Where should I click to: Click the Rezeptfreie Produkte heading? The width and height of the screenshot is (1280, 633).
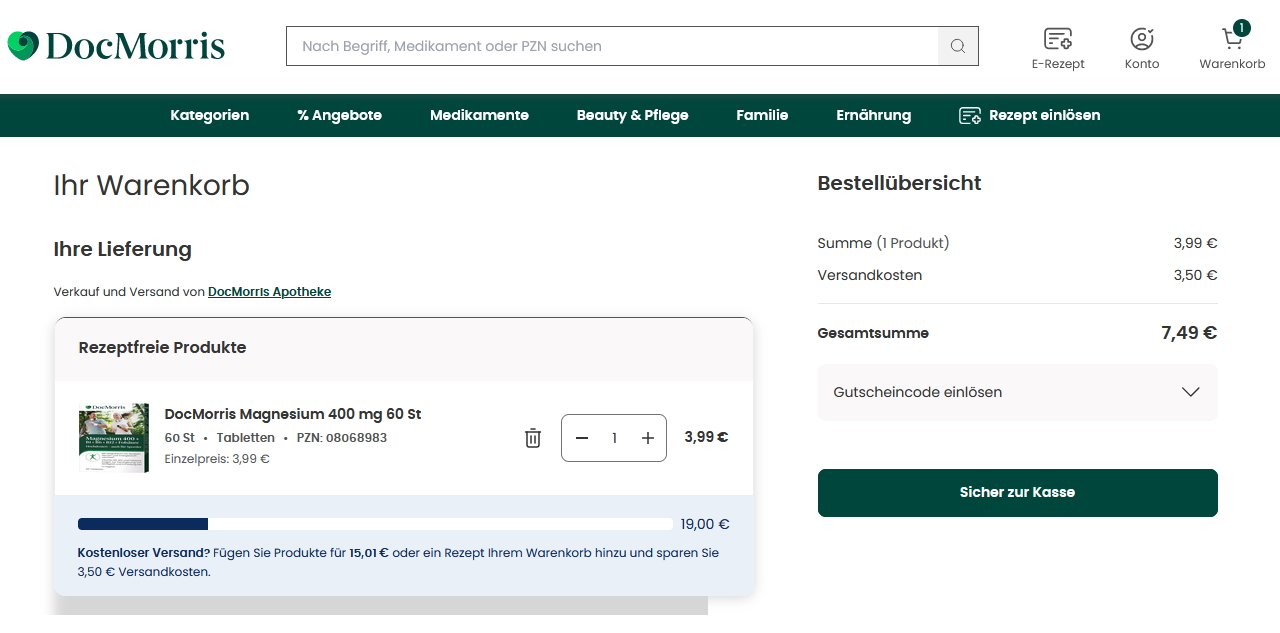pyautogui.click(x=162, y=348)
